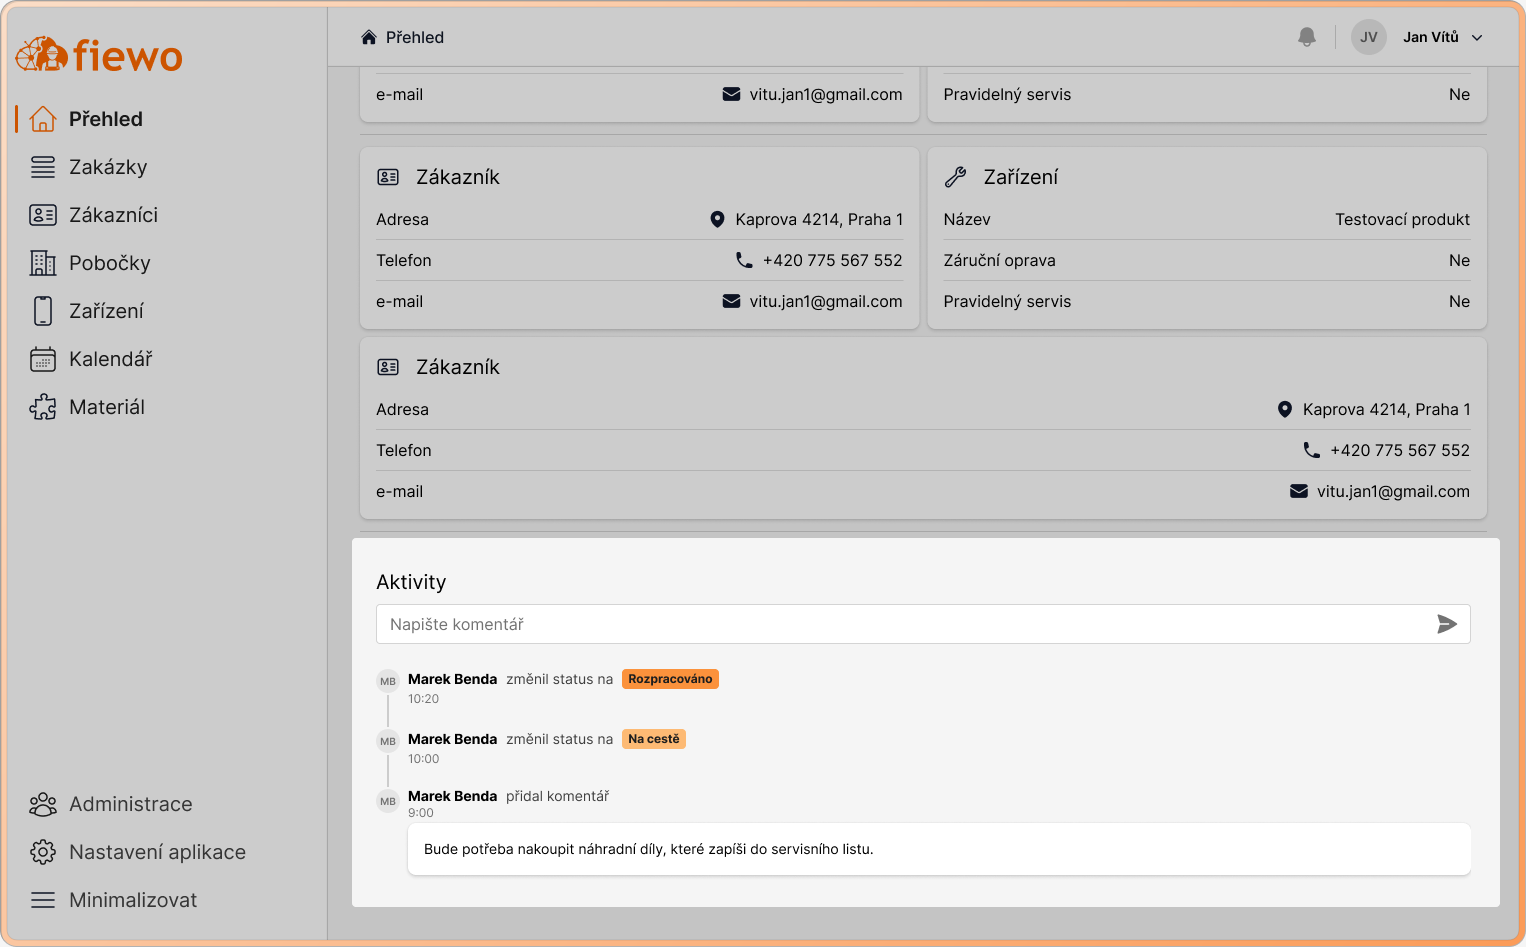
Task: Click the MB avatar next to 10:20 entry
Action: pos(388,681)
